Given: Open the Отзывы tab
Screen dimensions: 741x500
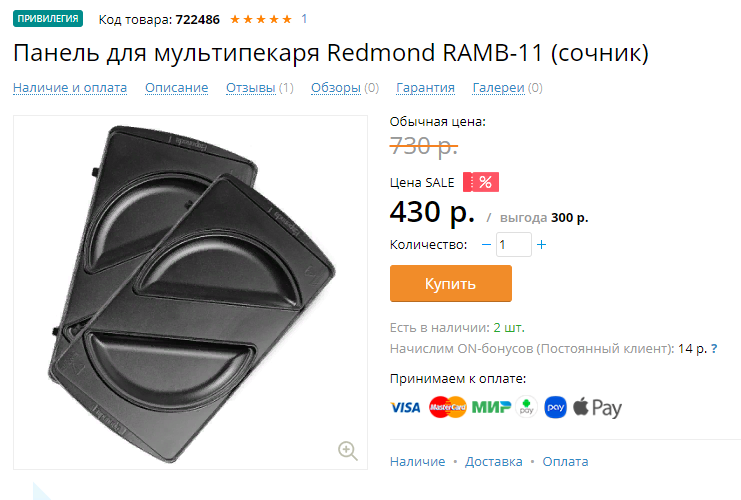Looking at the screenshot, I should click(251, 88).
